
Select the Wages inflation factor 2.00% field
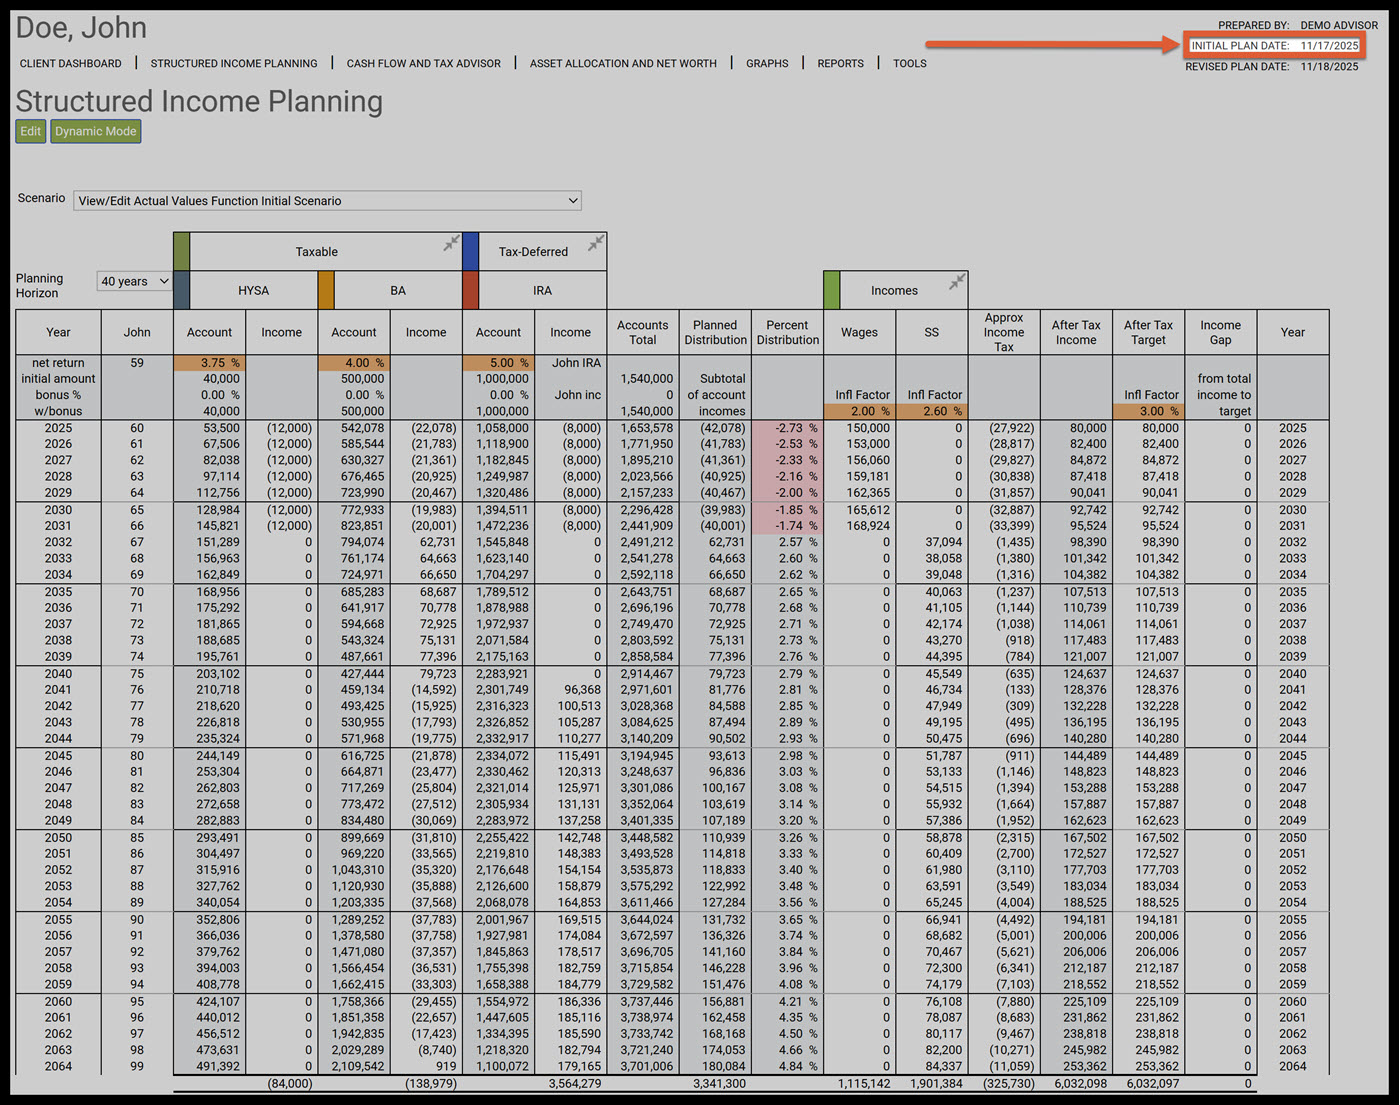pyautogui.click(x=859, y=411)
